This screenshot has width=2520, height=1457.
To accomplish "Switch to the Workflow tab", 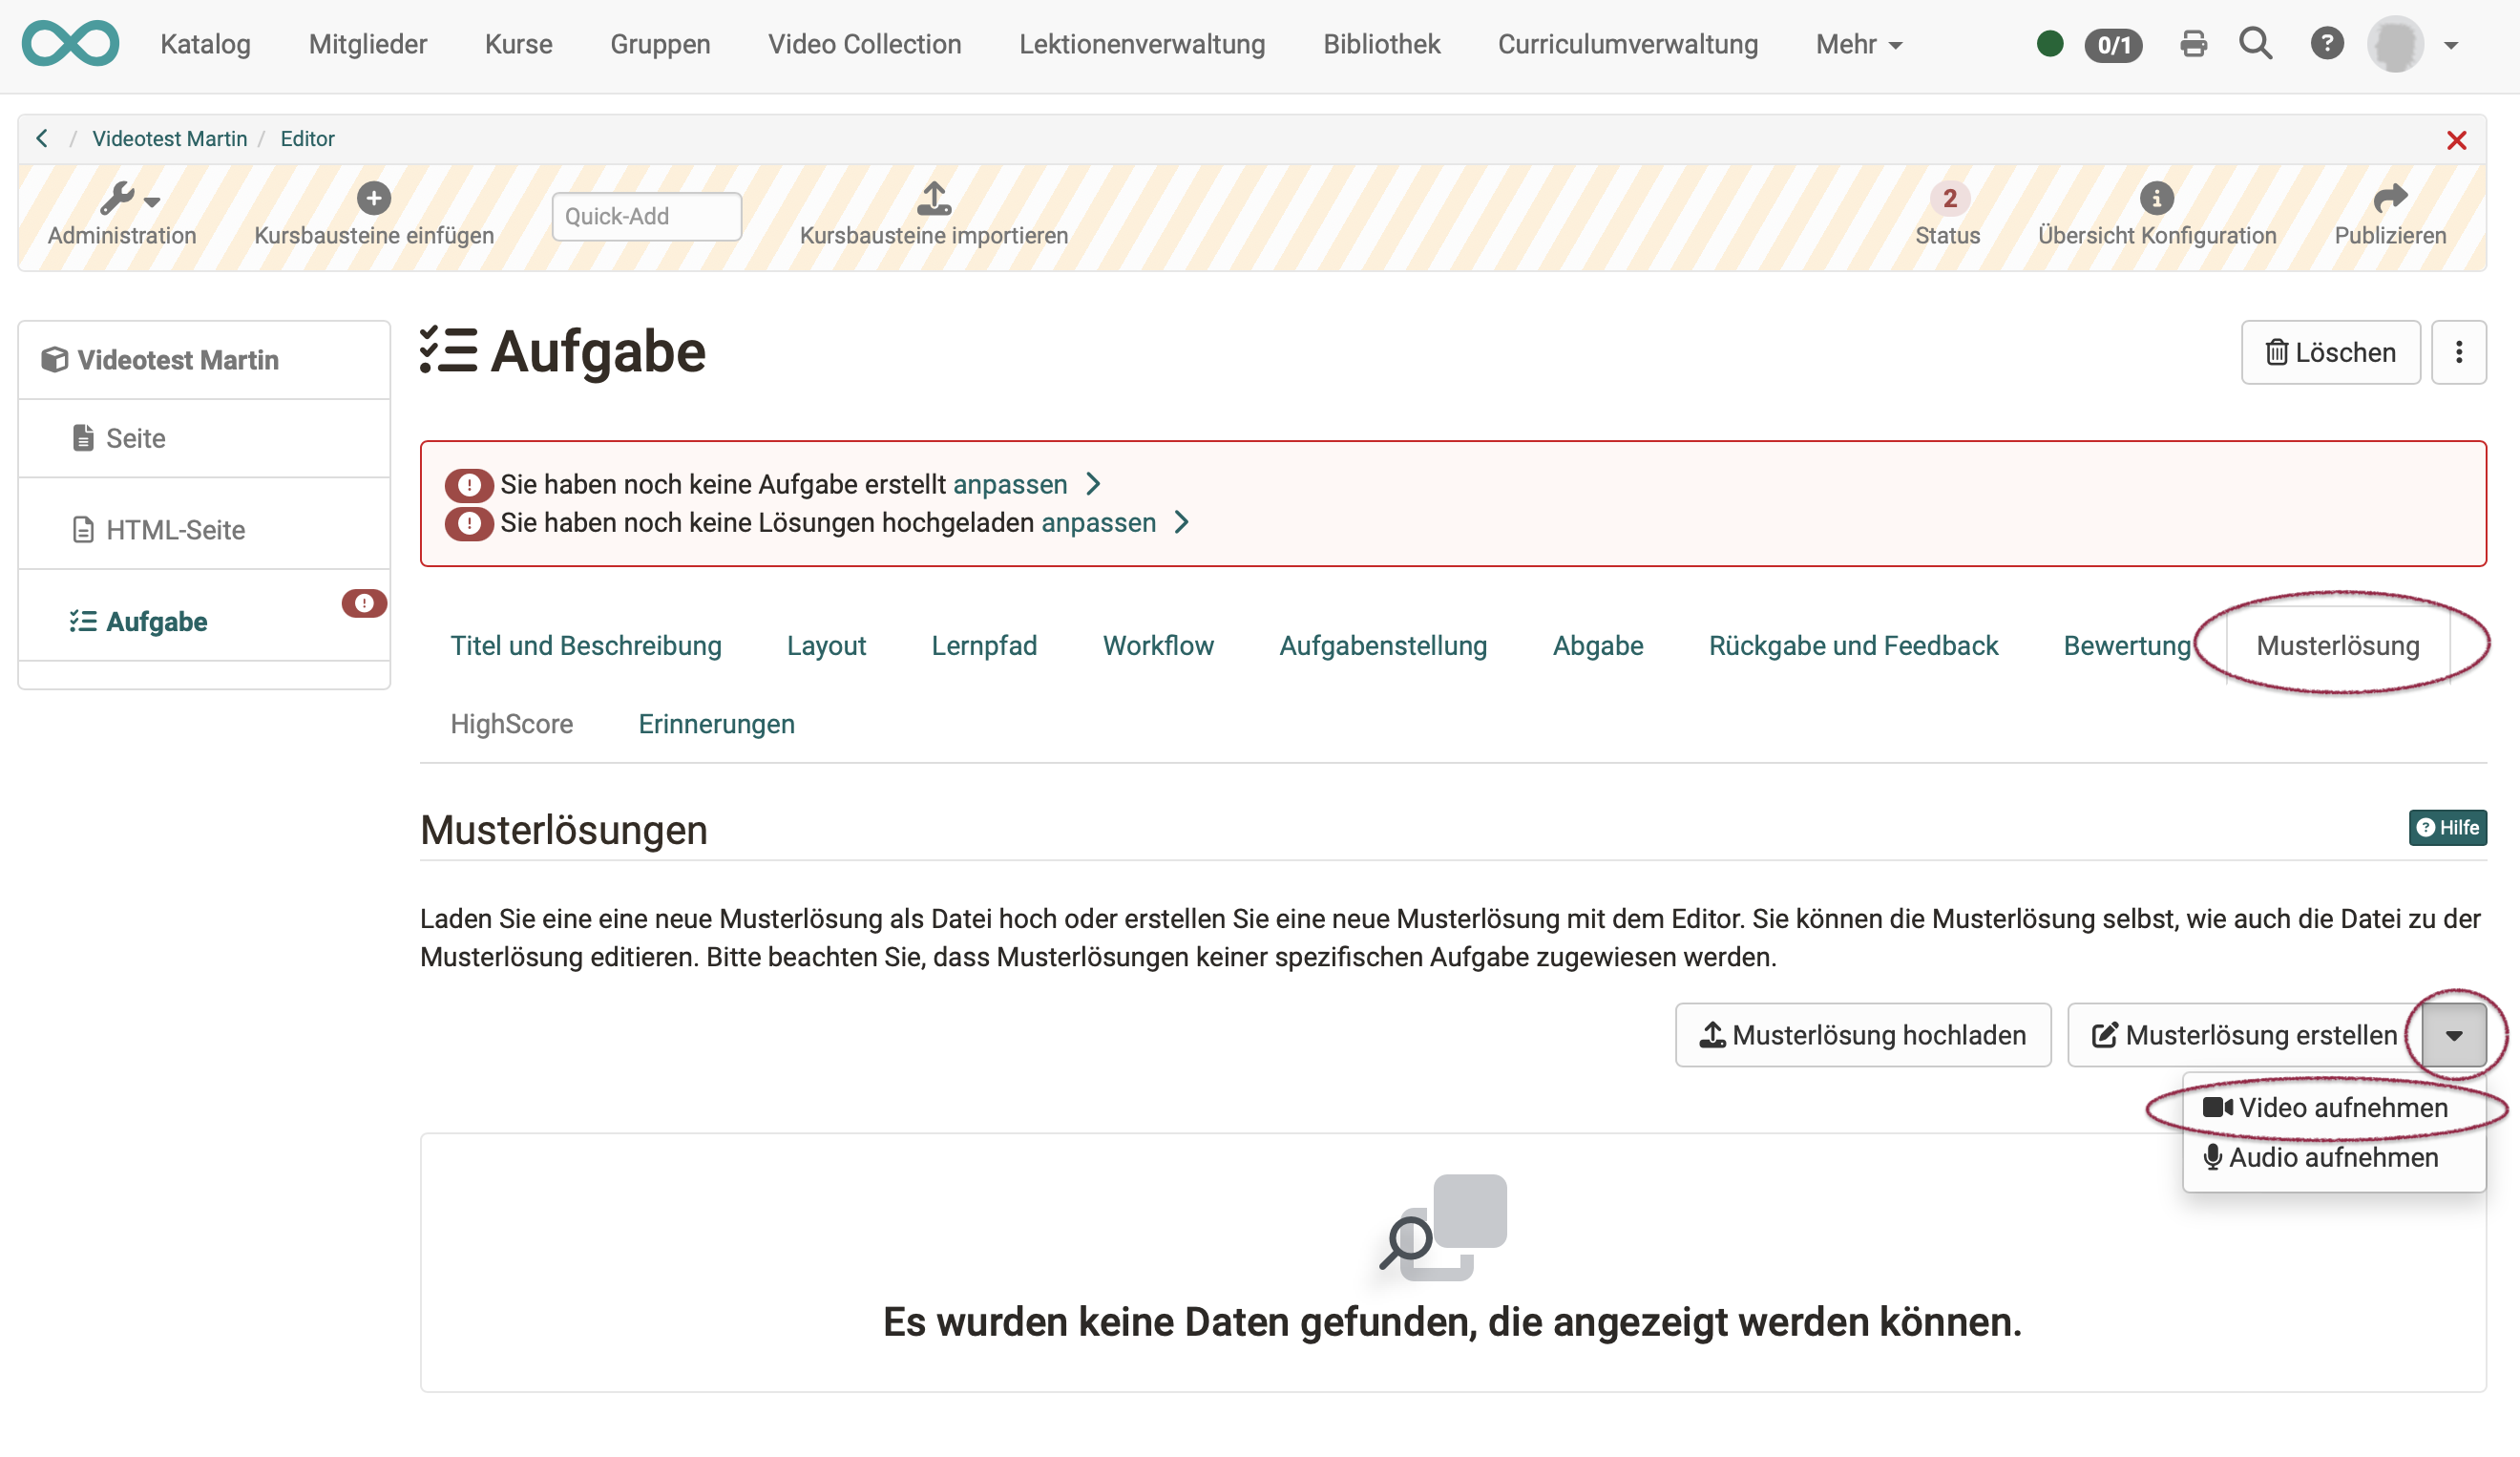I will [1158, 645].
